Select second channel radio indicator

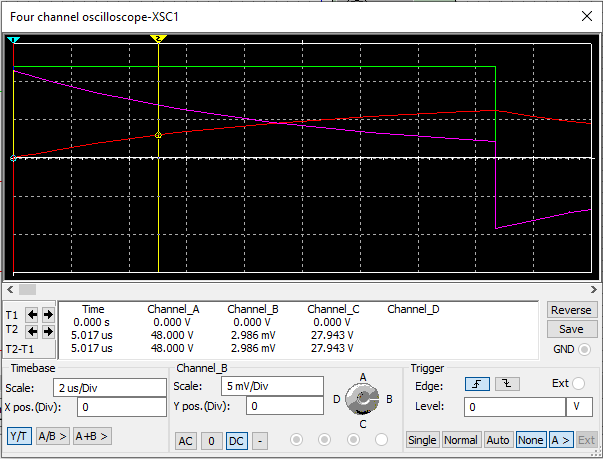(x=324, y=439)
